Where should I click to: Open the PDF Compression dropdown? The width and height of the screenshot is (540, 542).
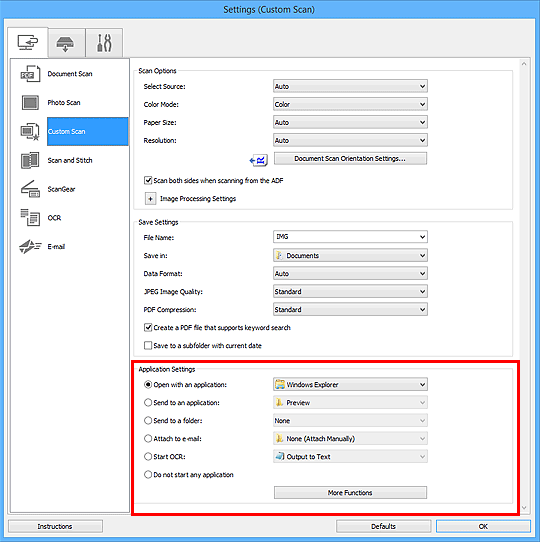point(350,309)
